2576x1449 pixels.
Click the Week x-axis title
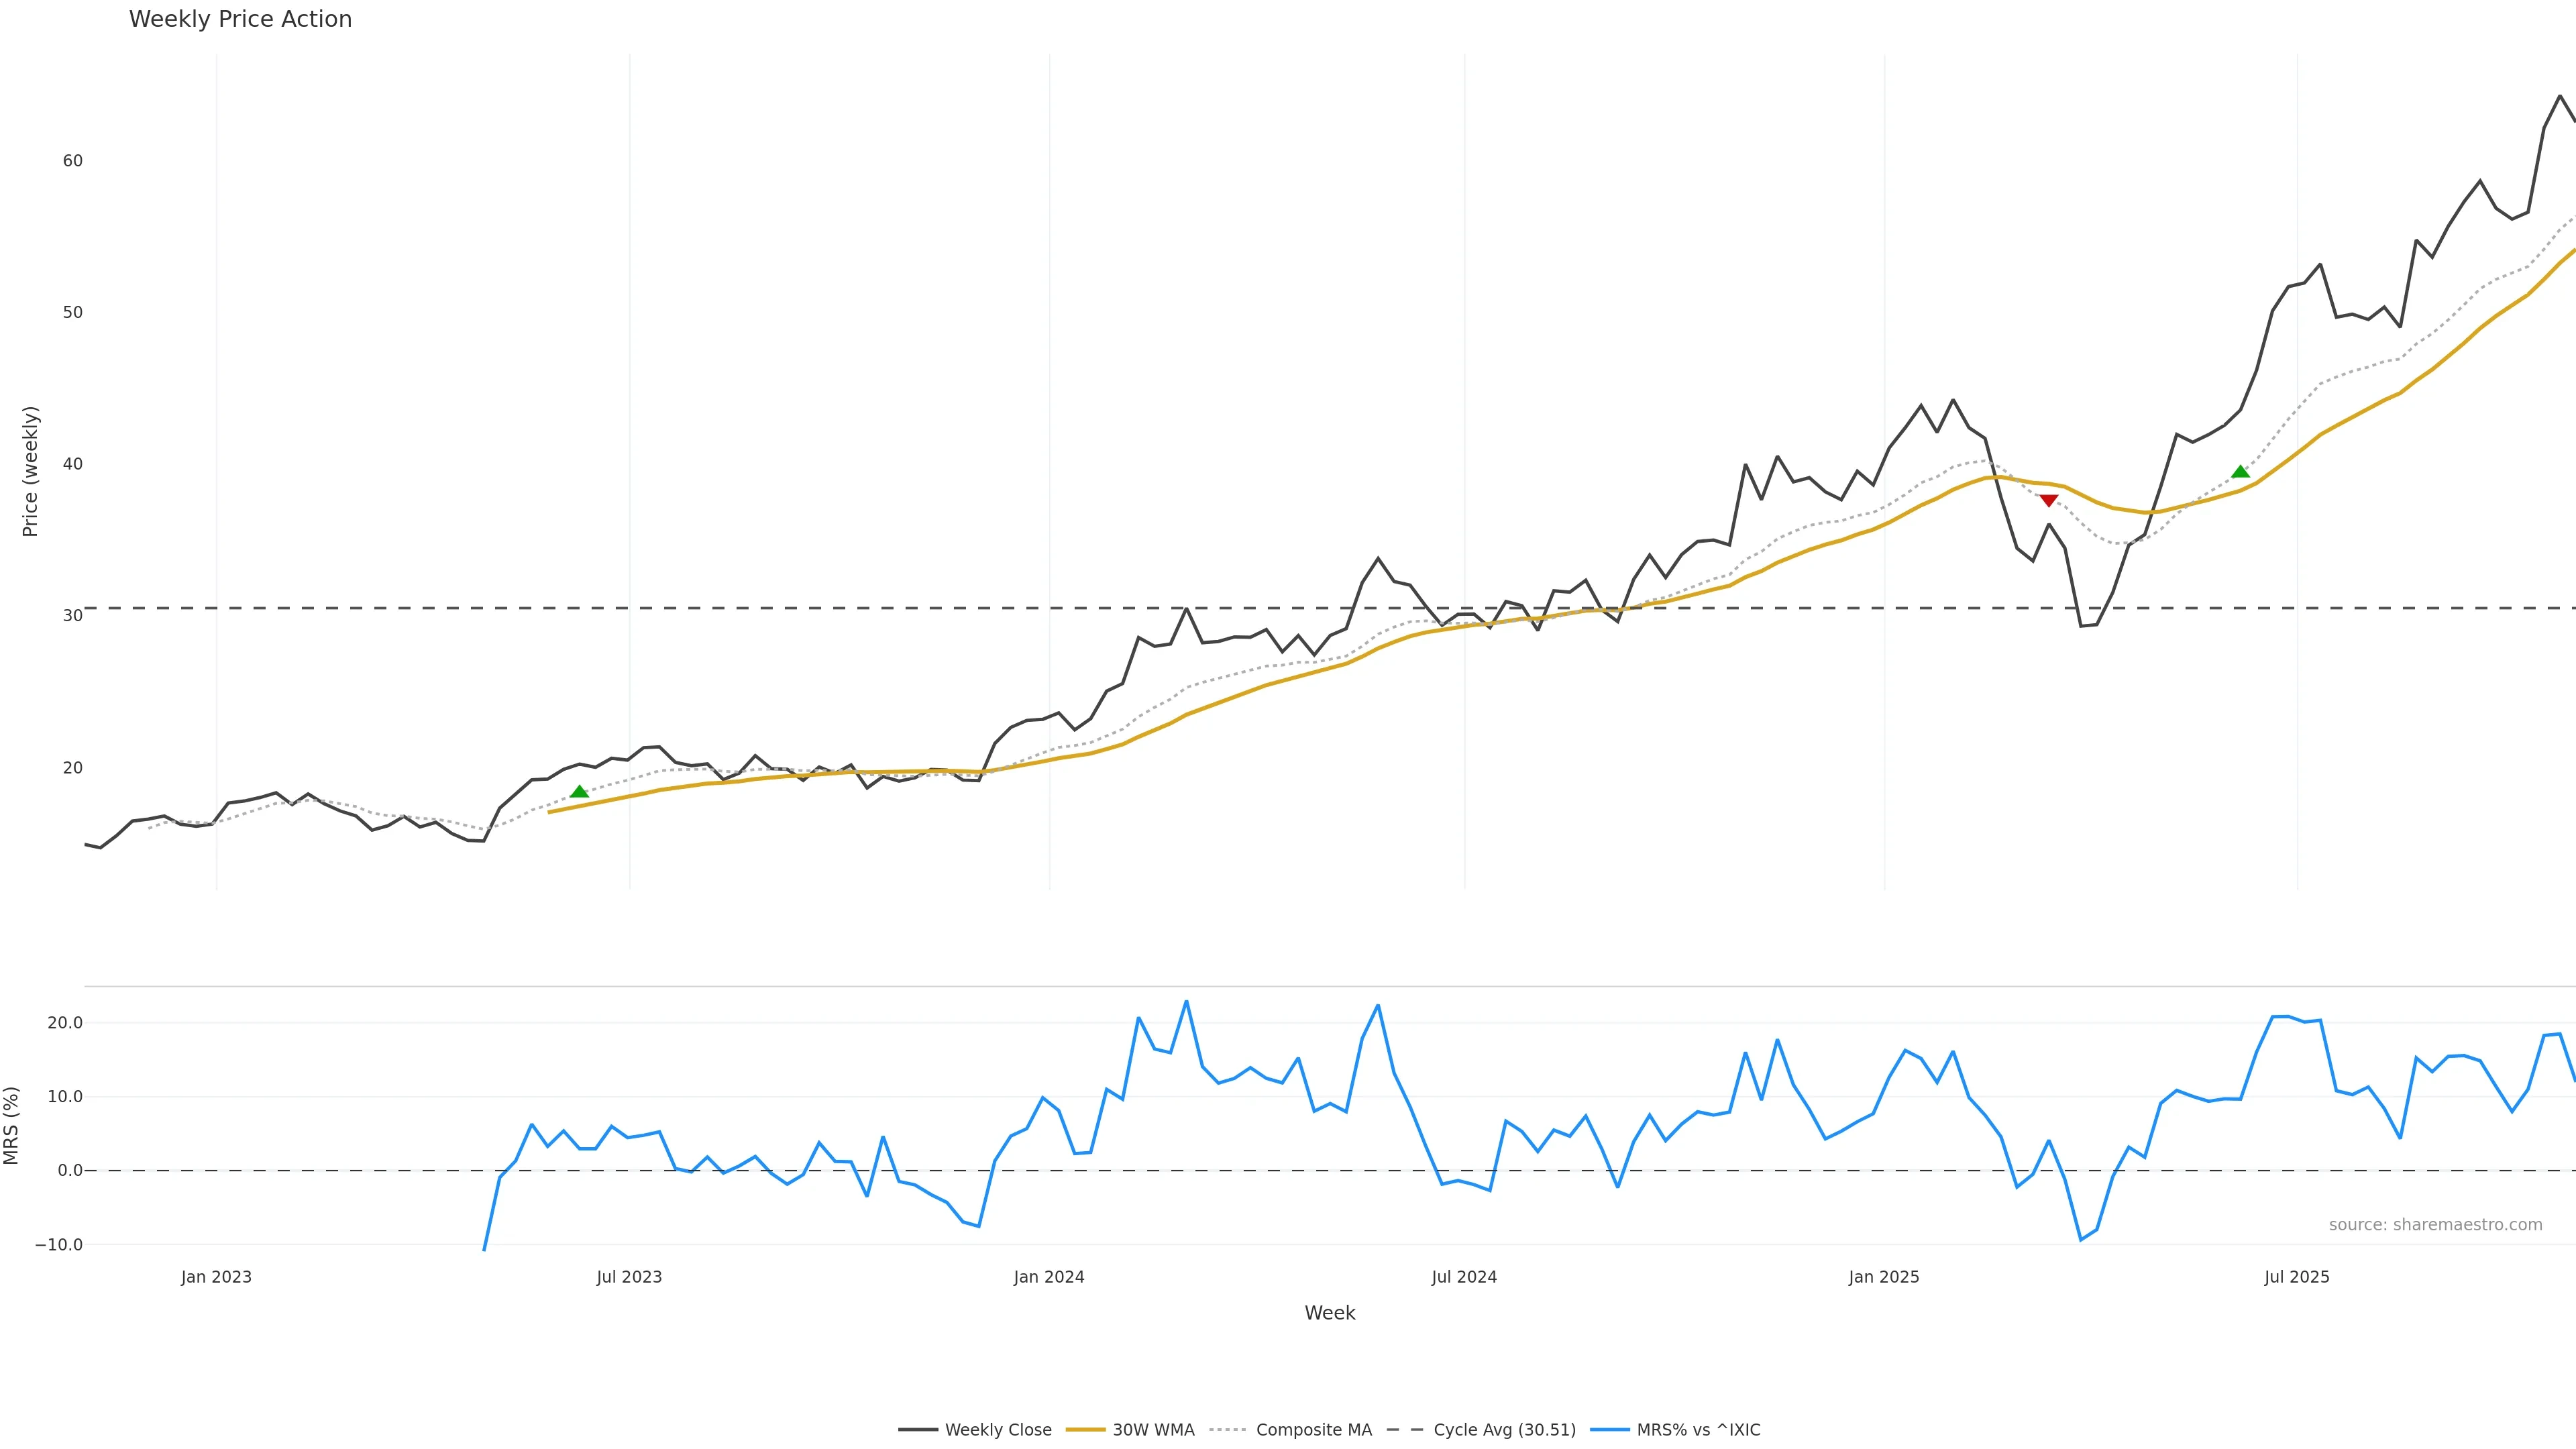(1329, 1313)
